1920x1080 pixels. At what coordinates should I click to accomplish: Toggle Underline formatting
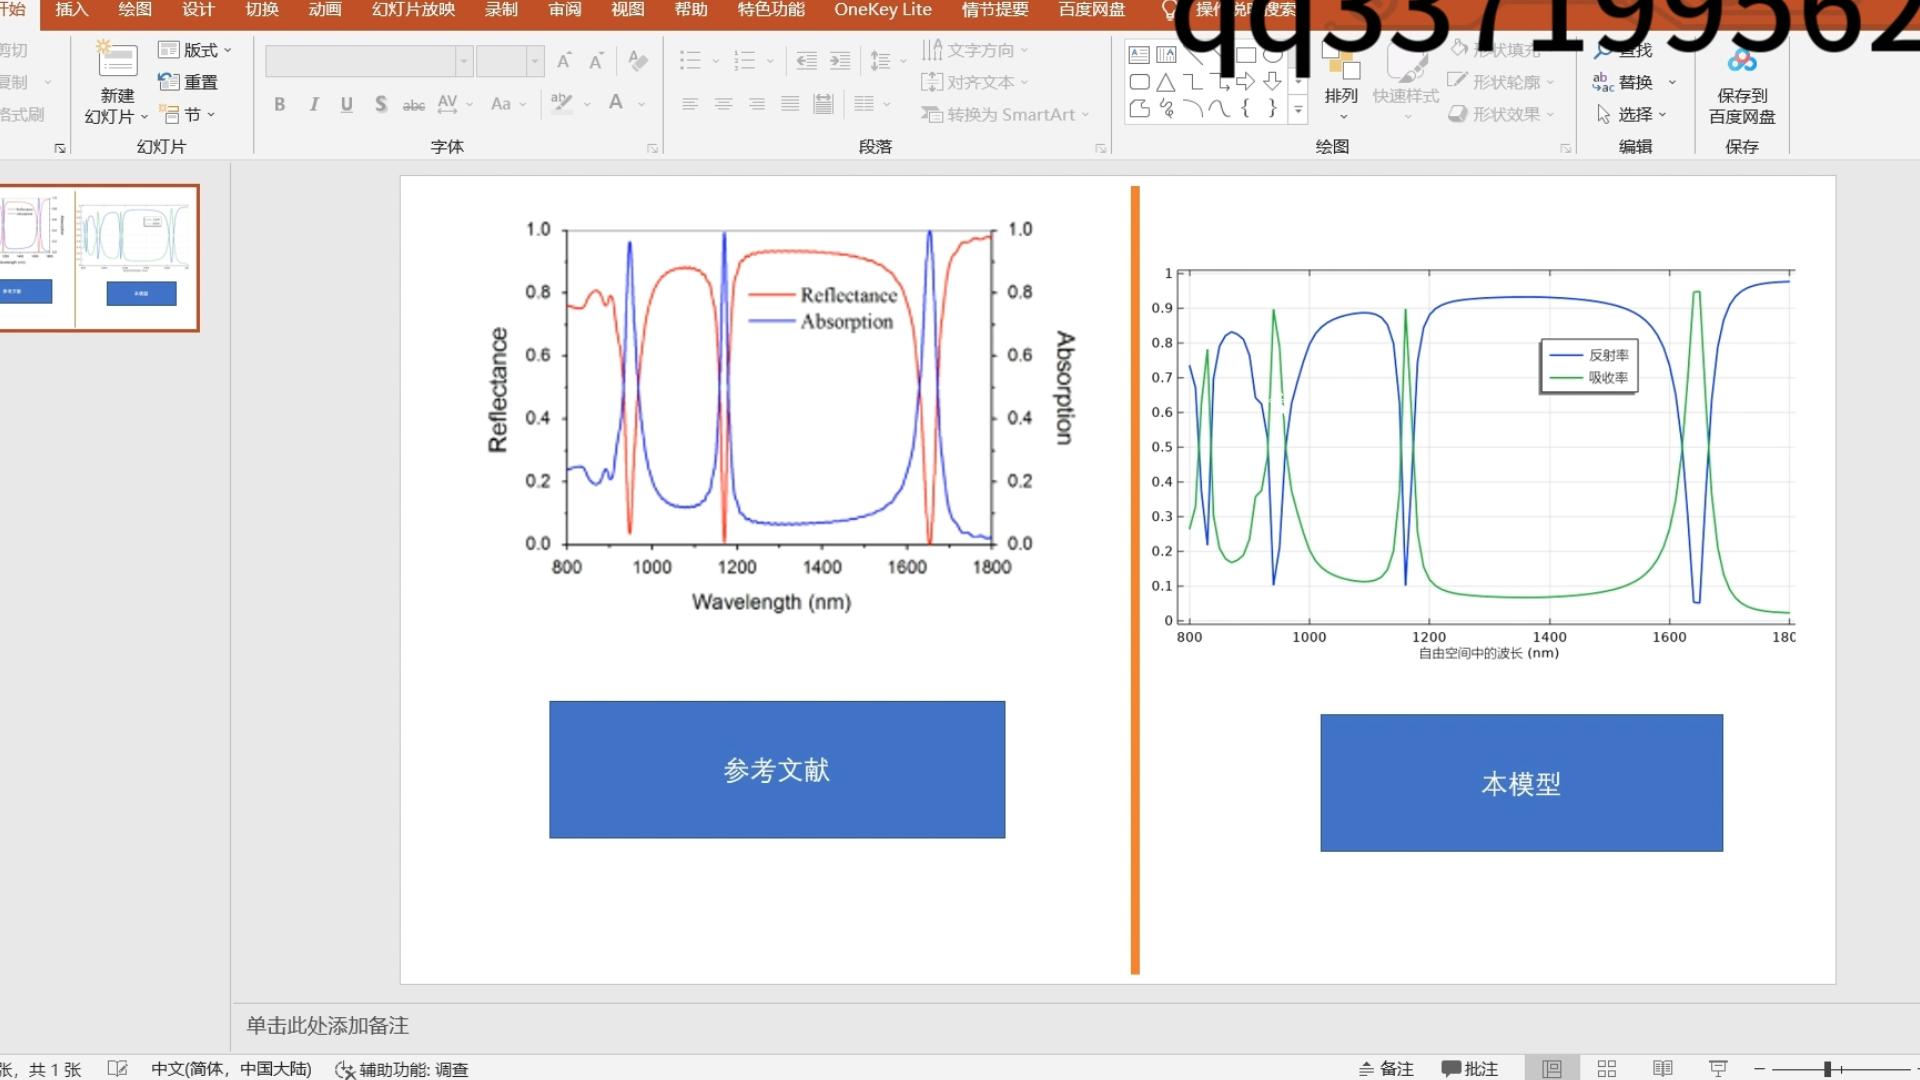coord(347,104)
